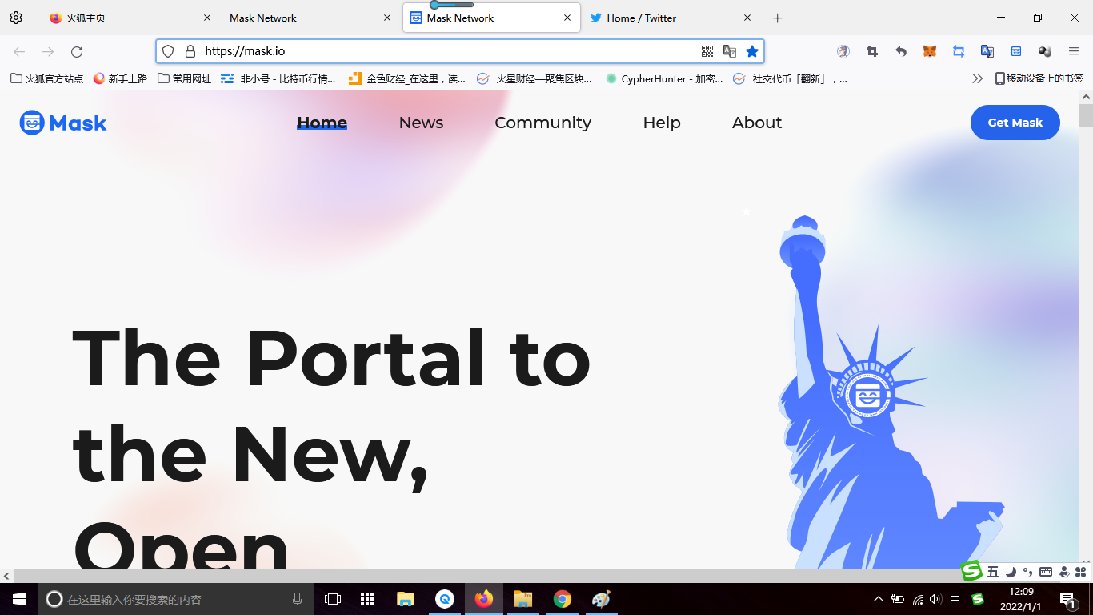Viewport: 1093px width, 615px height.
Task: Open the MetaMask fox extension
Action: 929,51
